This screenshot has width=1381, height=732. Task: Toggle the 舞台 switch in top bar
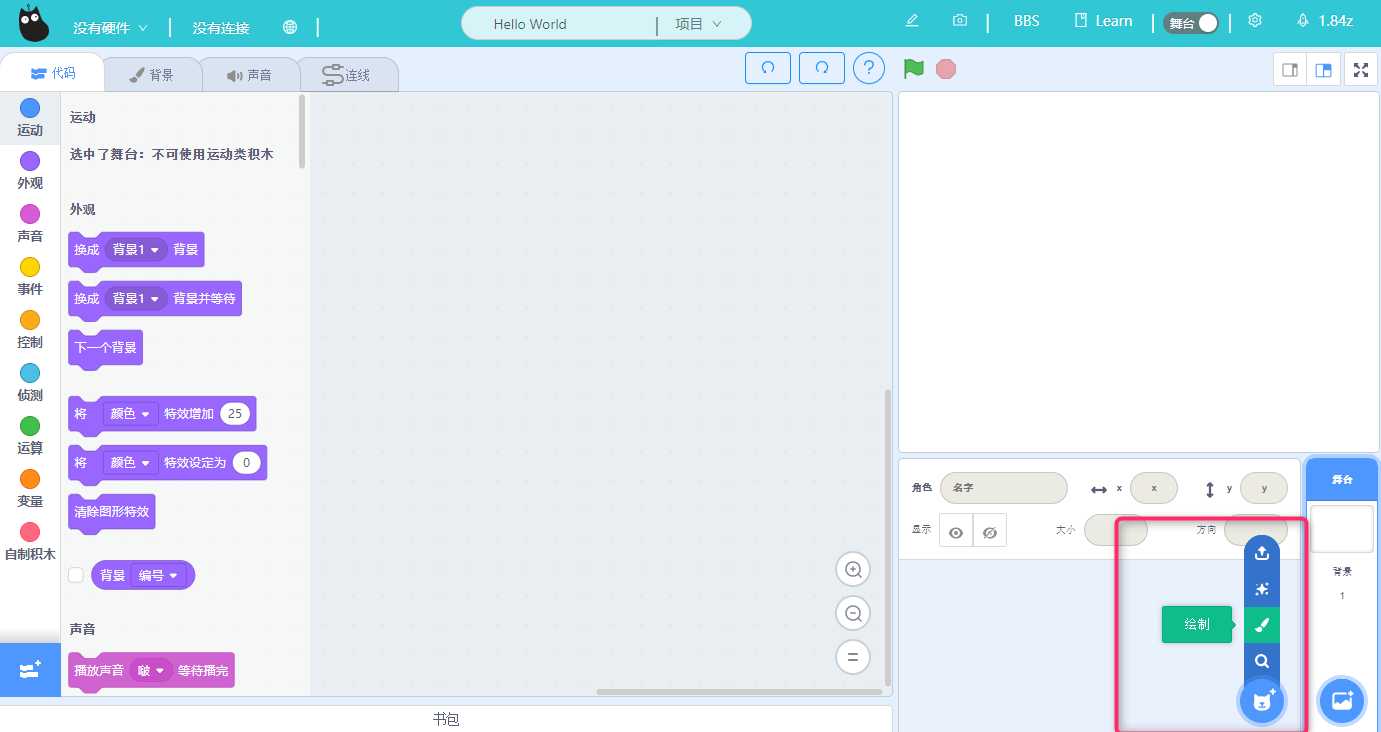click(x=1191, y=22)
